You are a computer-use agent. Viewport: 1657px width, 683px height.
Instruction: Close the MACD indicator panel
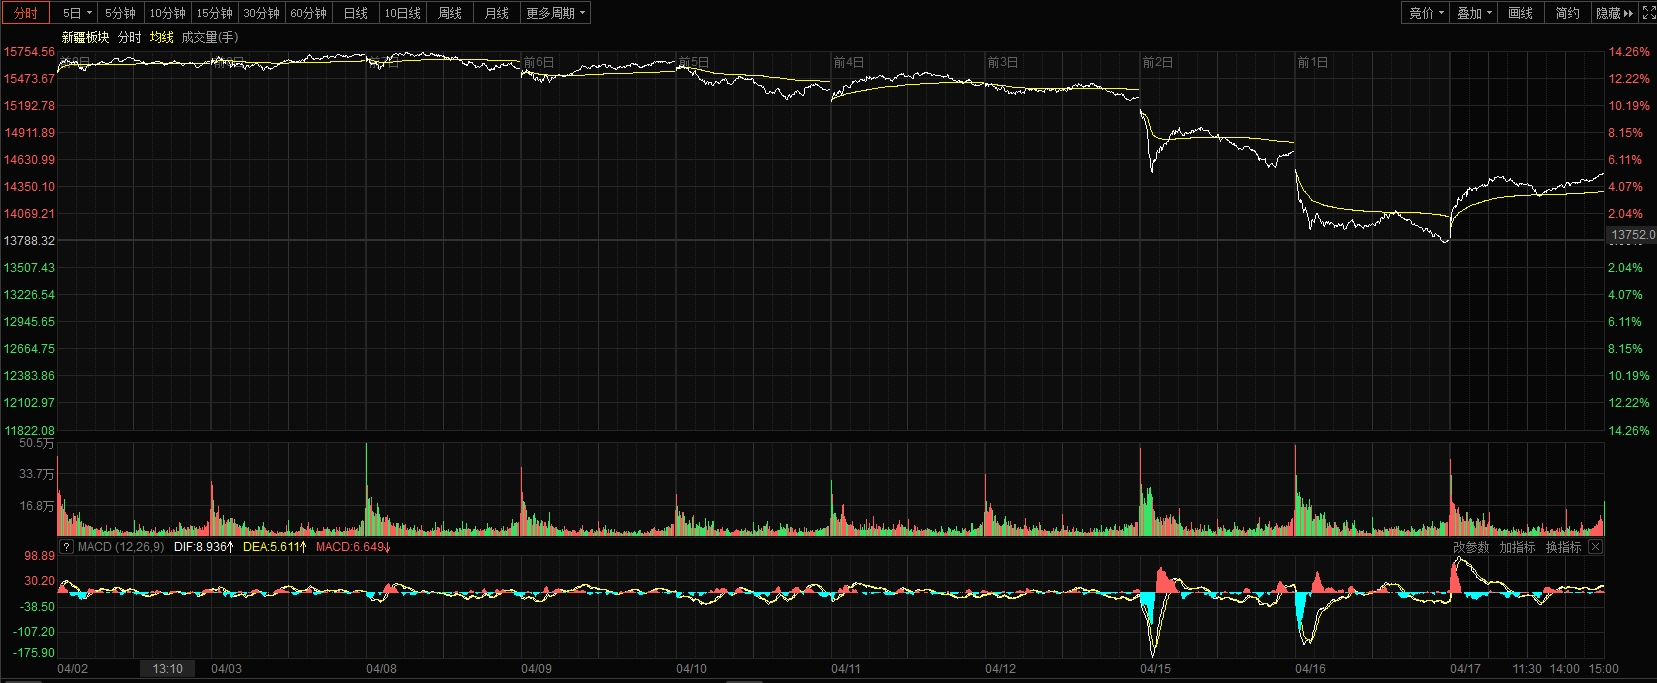[x=1595, y=547]
